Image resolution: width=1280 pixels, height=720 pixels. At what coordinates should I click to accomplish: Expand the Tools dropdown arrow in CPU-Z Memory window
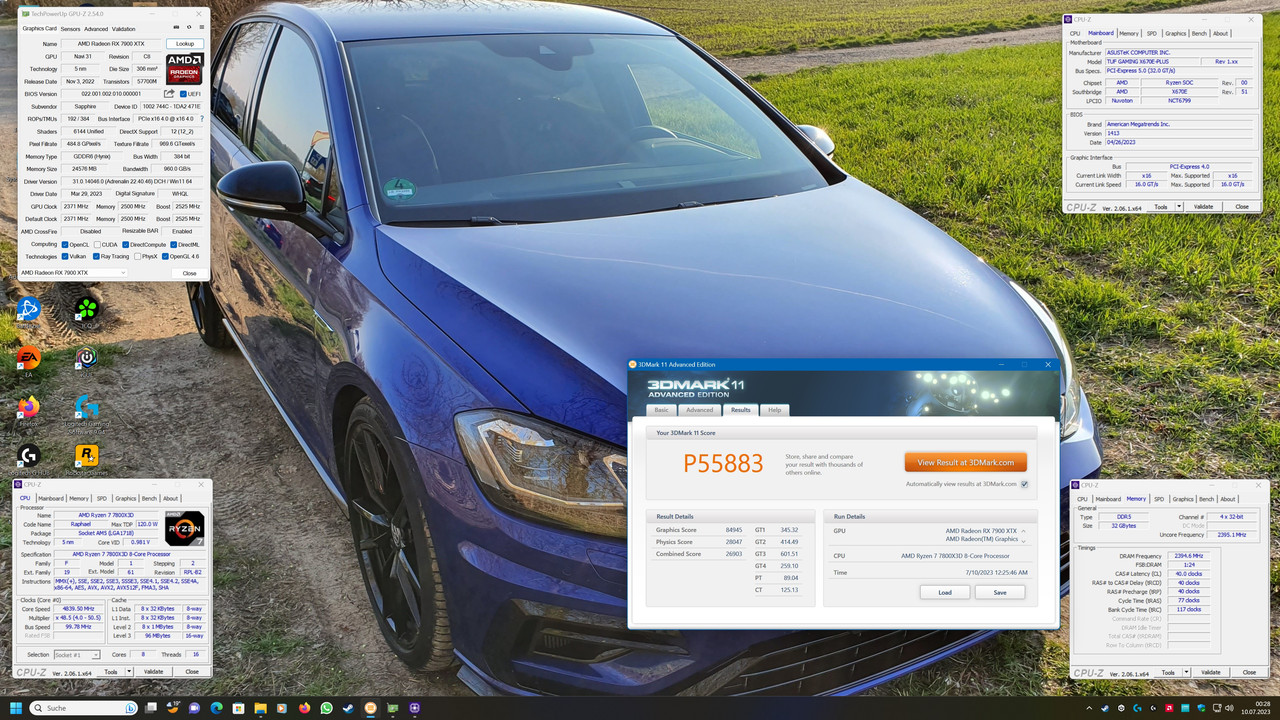tap(1187, 673)
